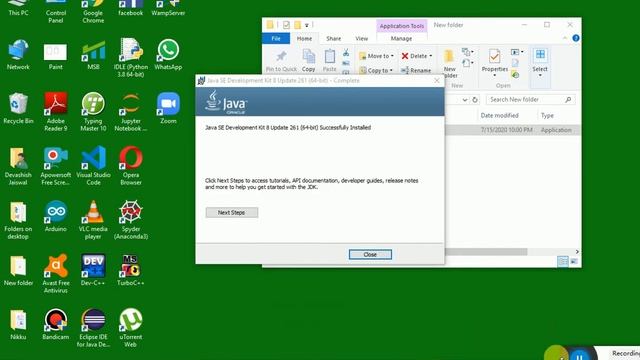Click the New folder ribbon button
Image resolution: width=640 pixels, height=360 pixels.
coord(450,64)
